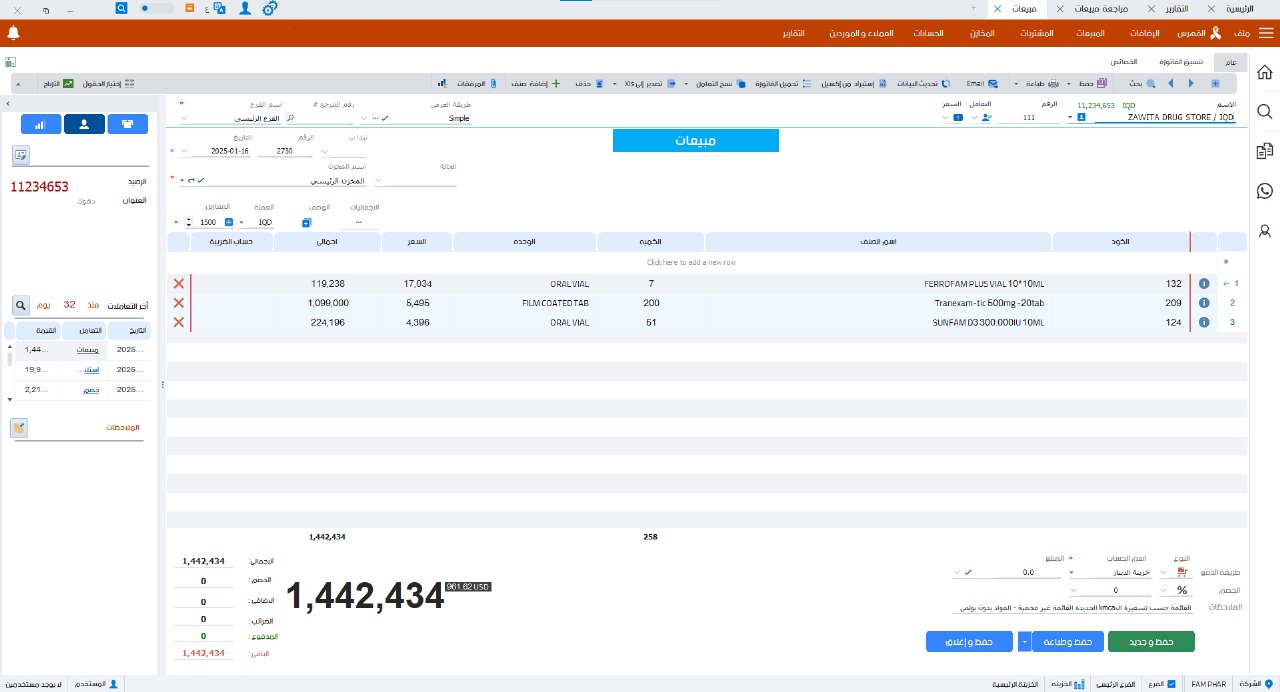Open the المبيعات menu
Viewport: 1280px width, 692px height.
click(1090, 33)
